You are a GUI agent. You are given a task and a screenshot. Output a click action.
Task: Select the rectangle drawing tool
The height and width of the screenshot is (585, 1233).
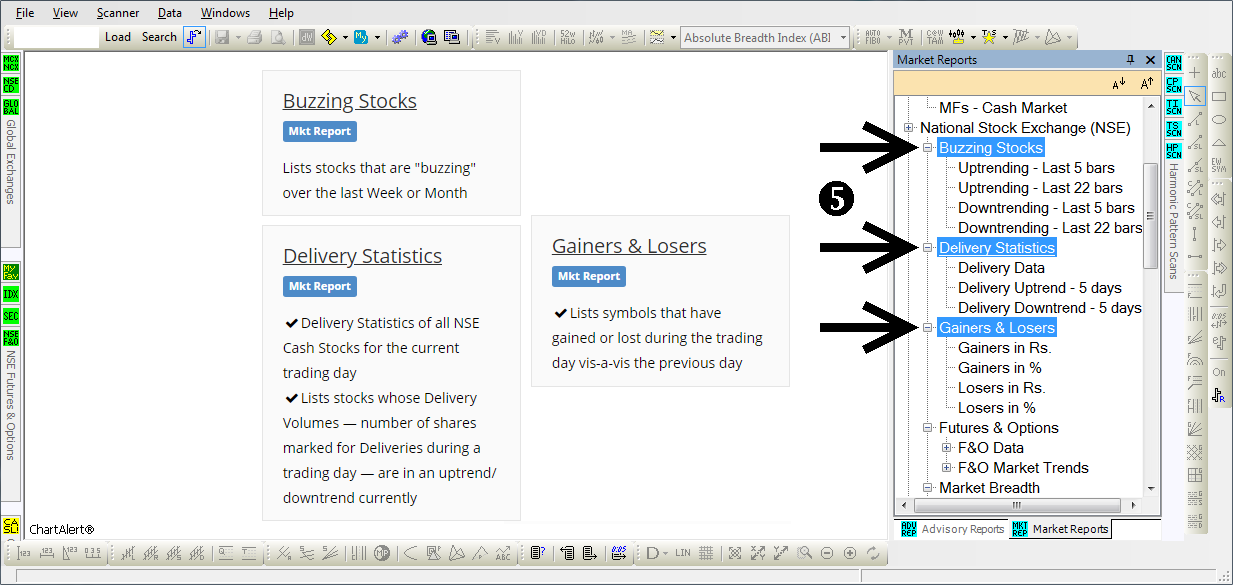pyautogui.click(x=1219, y=96)
